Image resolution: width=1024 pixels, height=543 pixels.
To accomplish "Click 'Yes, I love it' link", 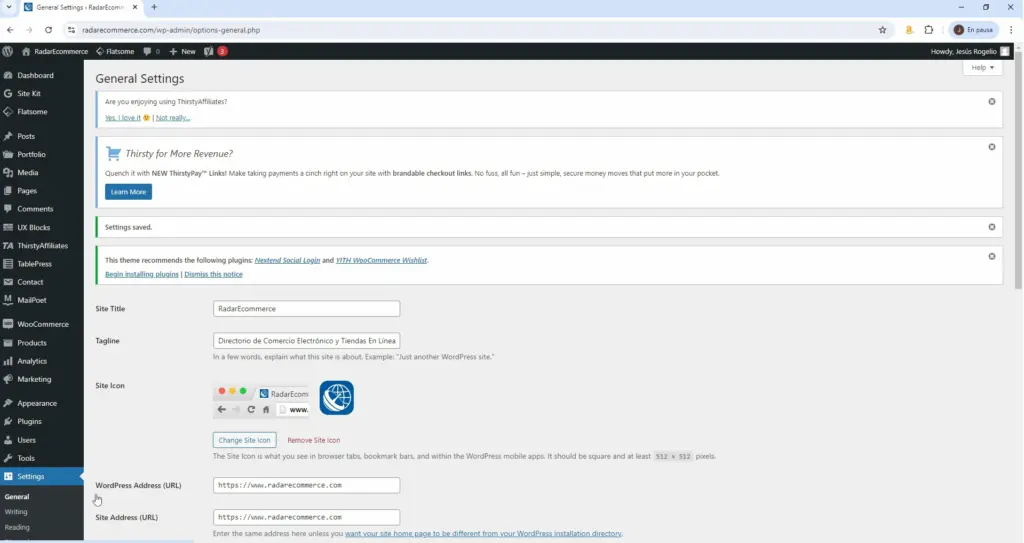I will 123,118.
